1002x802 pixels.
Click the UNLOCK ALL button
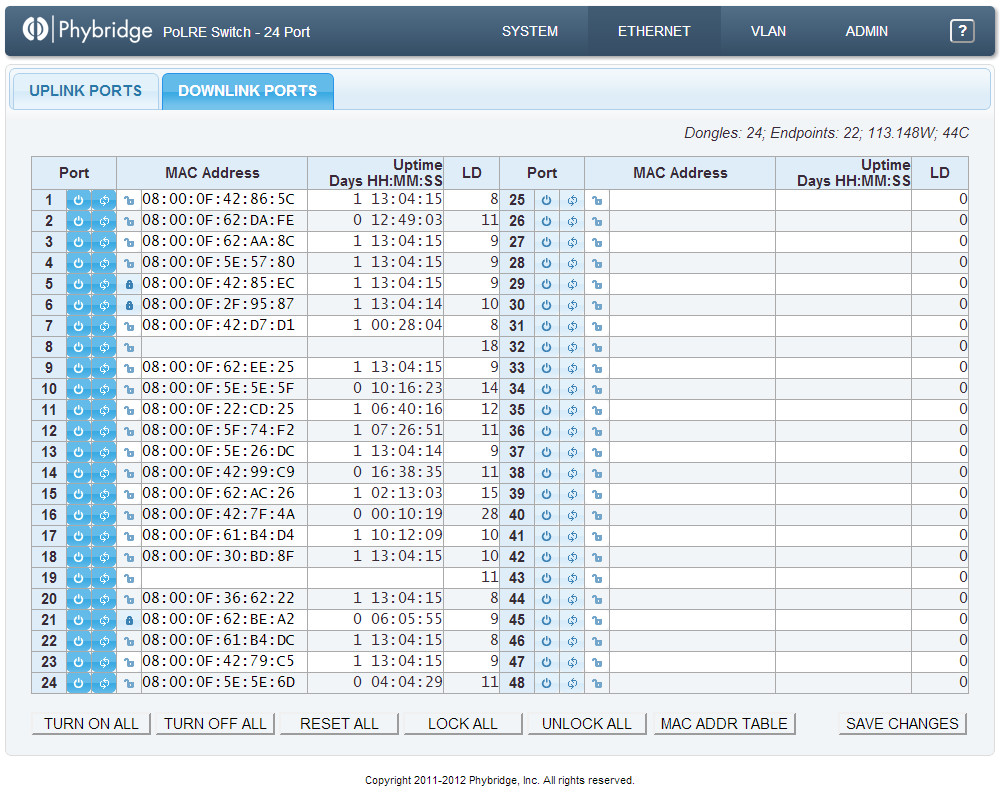coord(587,723)
